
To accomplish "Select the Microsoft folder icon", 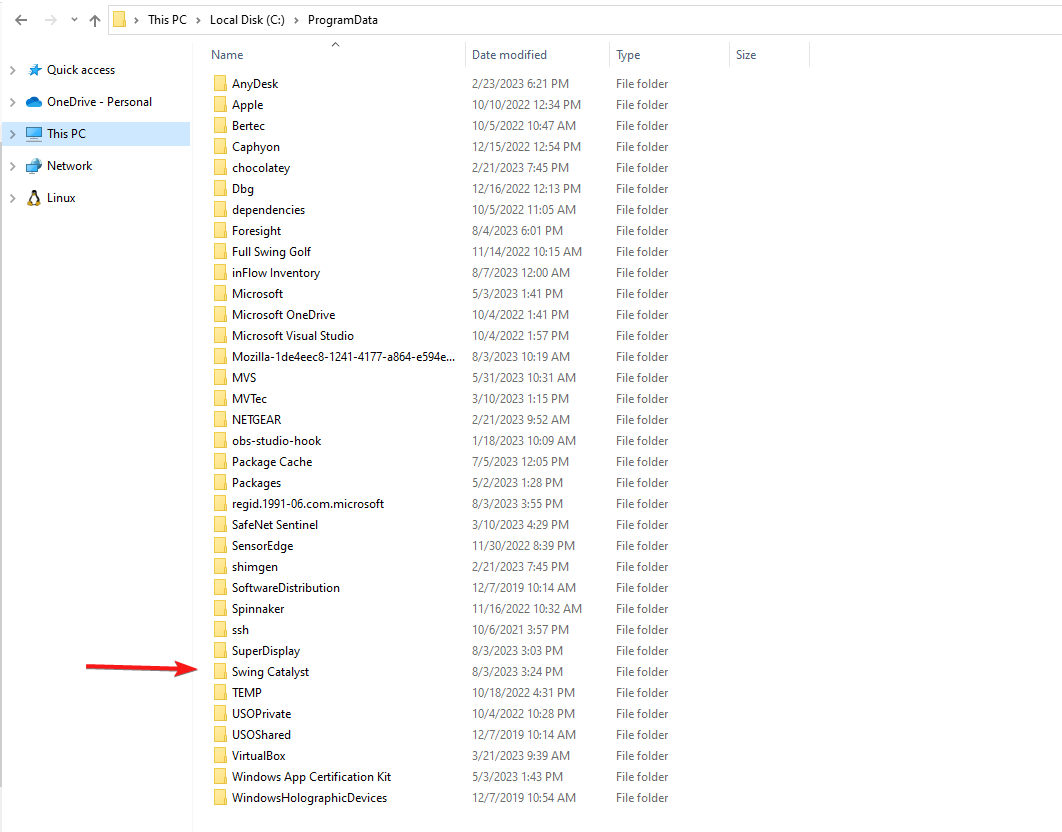I will coord(220,293).
